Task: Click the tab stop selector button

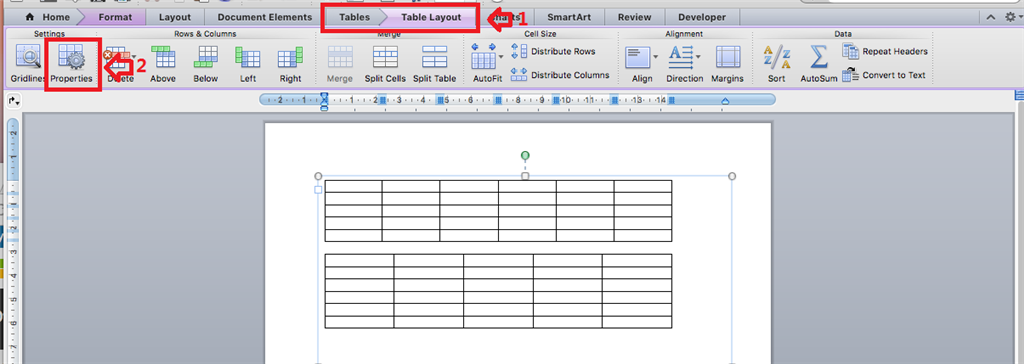Action: 14,101
